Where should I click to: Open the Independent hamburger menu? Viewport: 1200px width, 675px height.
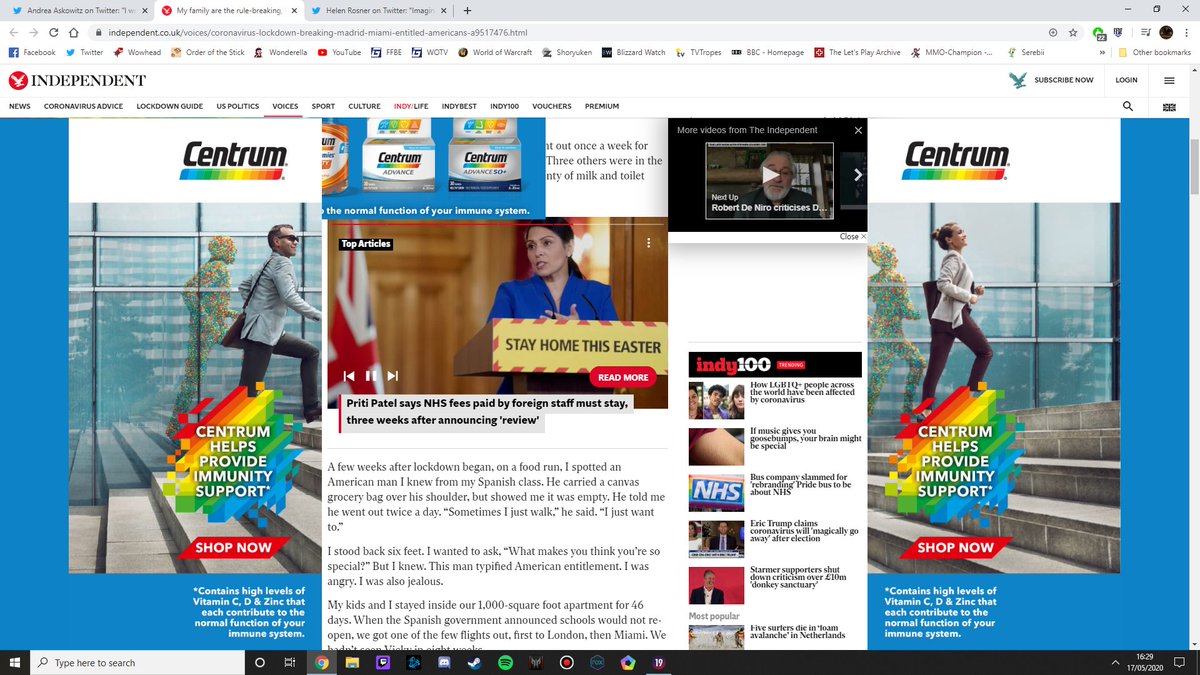pyautogui.click(x=1169, y=80)
